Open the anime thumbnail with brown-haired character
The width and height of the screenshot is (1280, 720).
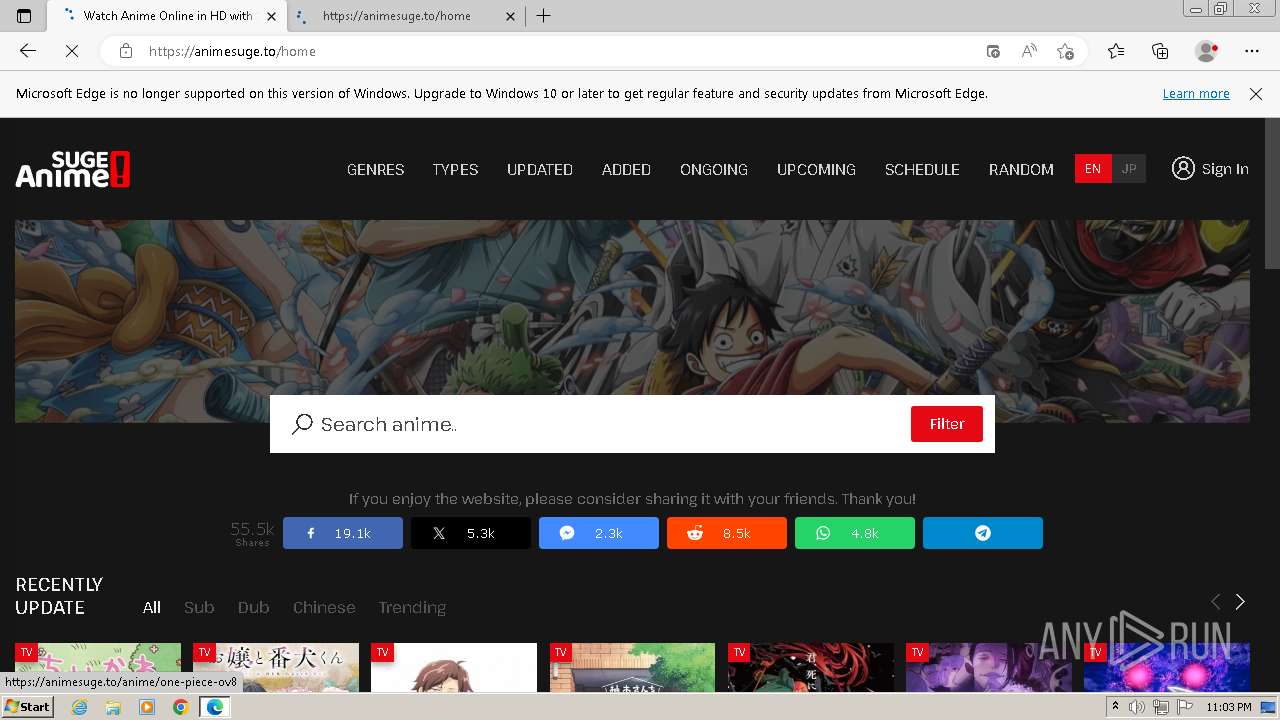tap(454, 667)
